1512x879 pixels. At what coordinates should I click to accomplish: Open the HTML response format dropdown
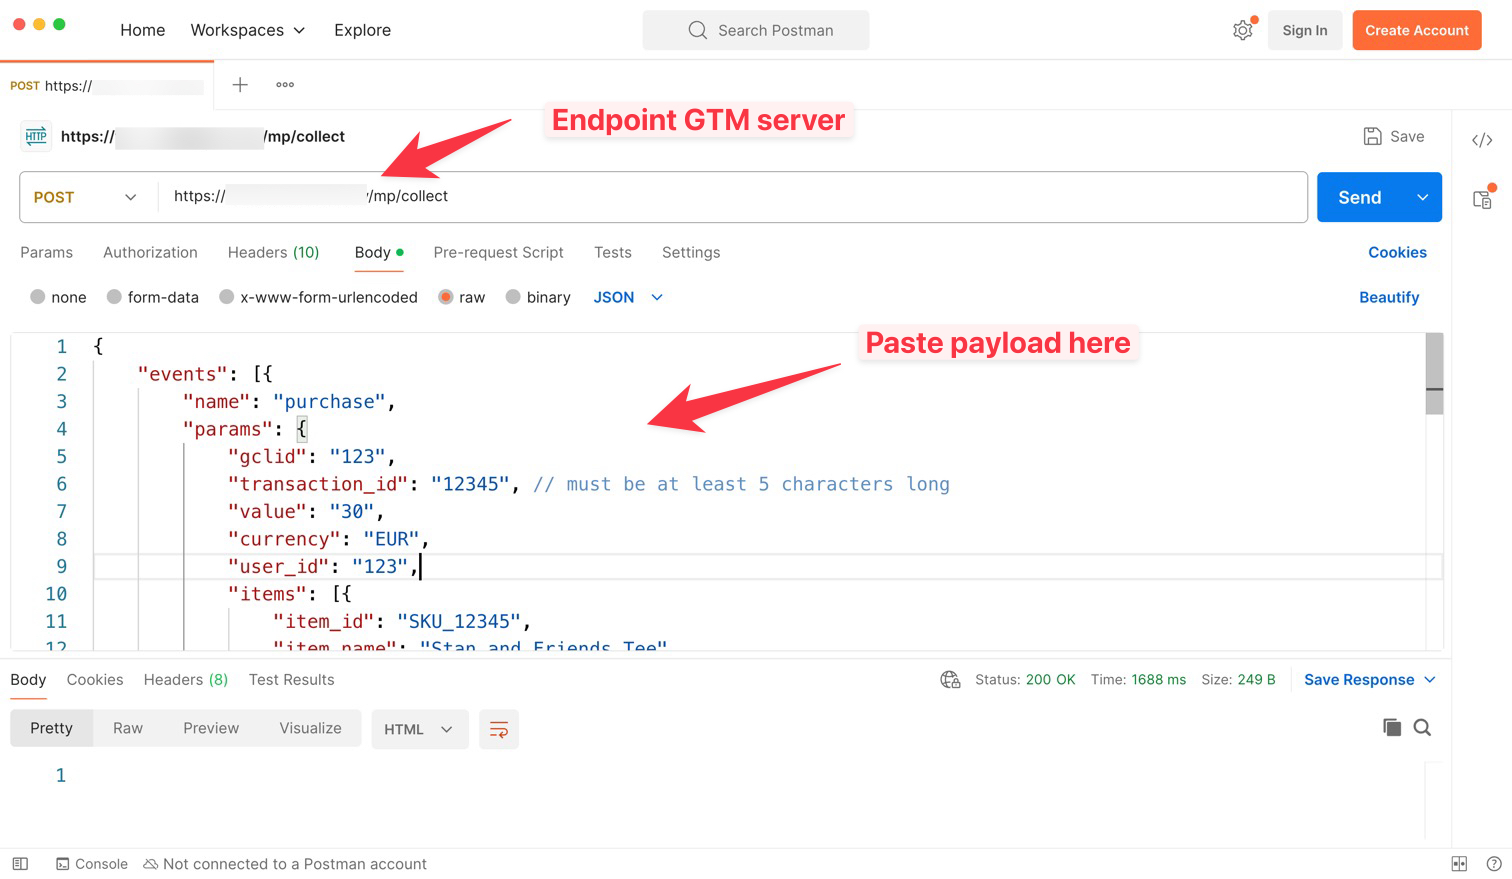pos(418,729)
